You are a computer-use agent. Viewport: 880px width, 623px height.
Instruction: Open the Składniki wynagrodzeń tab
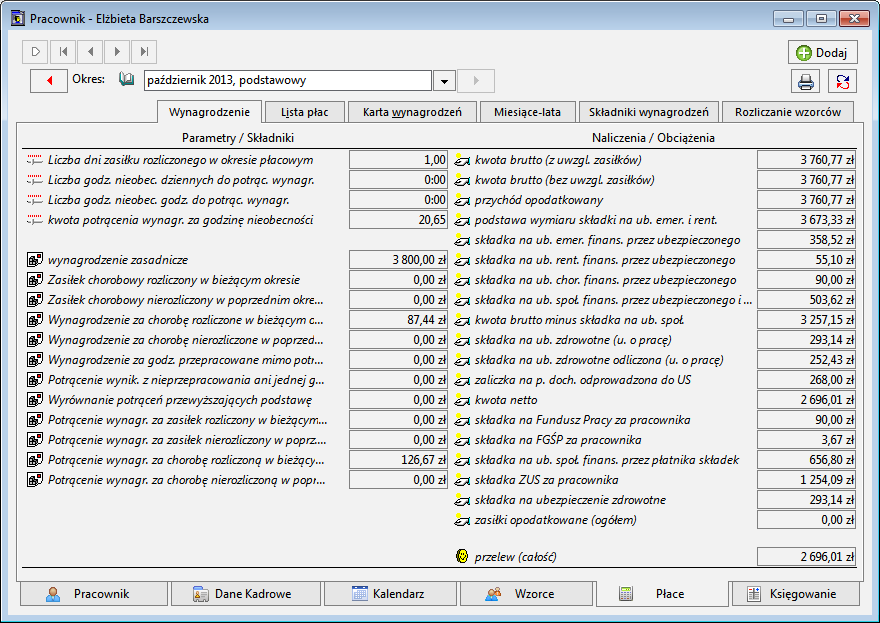(x=649, y=112)
